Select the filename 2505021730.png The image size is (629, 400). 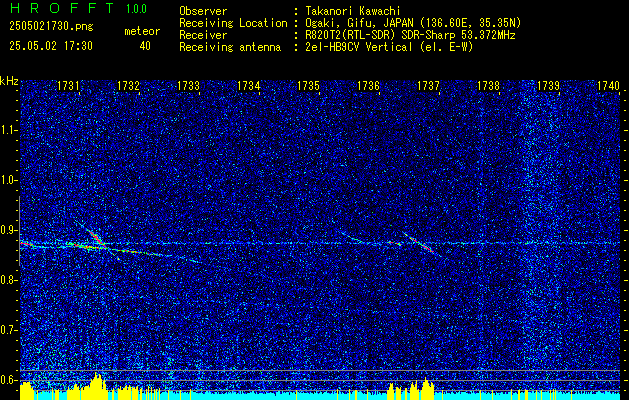pos(51,27)
